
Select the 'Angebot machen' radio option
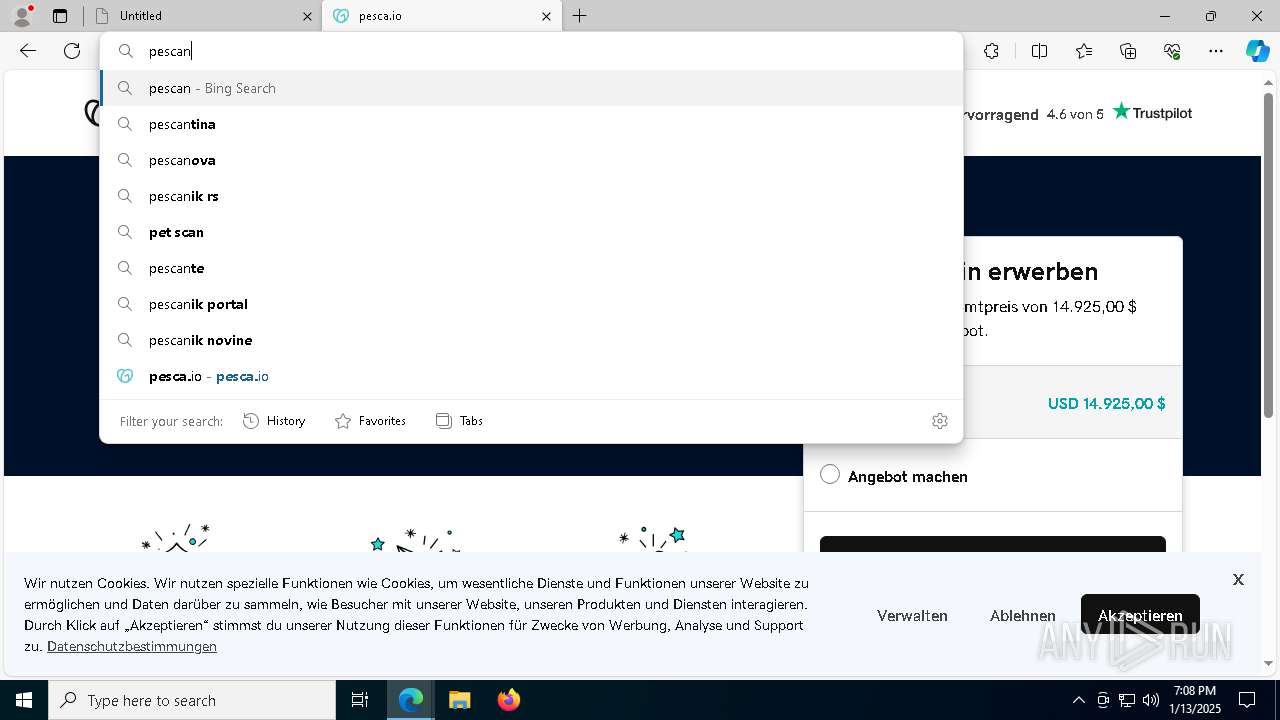[x=830, y=475]
